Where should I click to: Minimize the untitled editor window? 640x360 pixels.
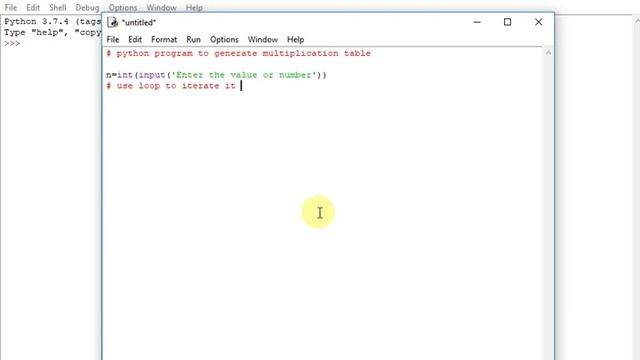tap(477, 22)
